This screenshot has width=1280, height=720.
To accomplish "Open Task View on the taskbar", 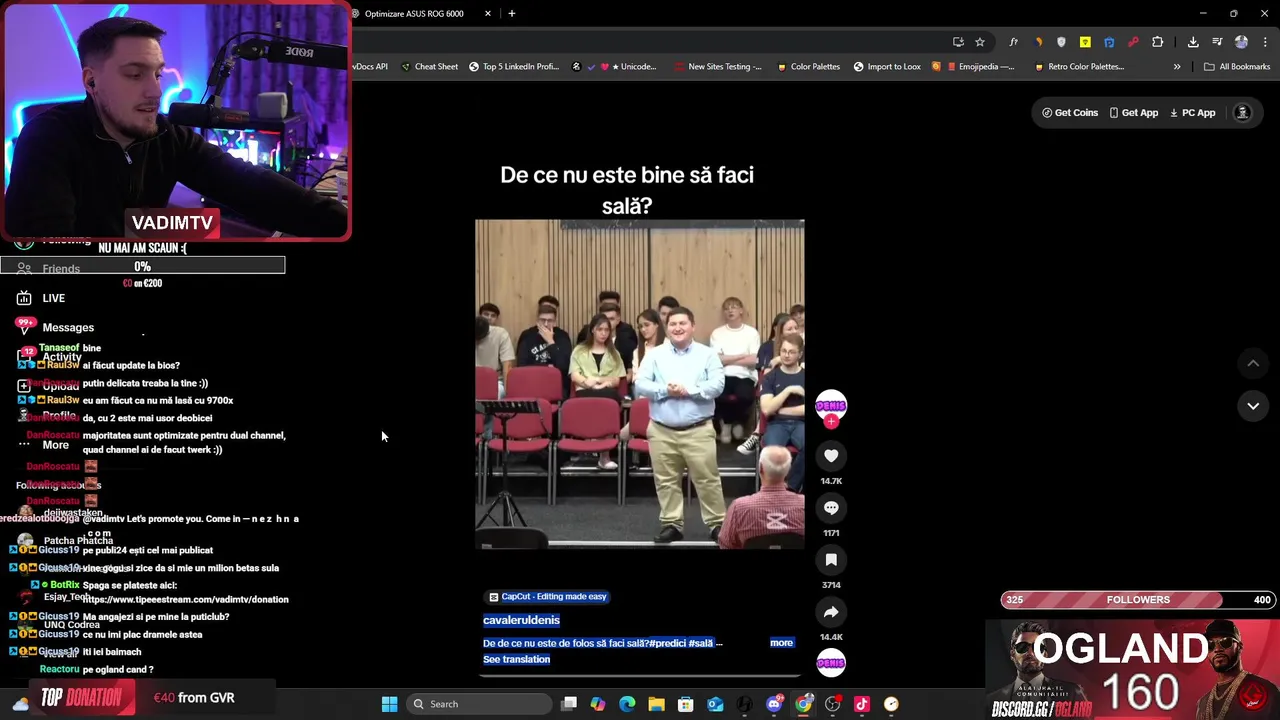I will pyautogui.click(x=569, y=704).
